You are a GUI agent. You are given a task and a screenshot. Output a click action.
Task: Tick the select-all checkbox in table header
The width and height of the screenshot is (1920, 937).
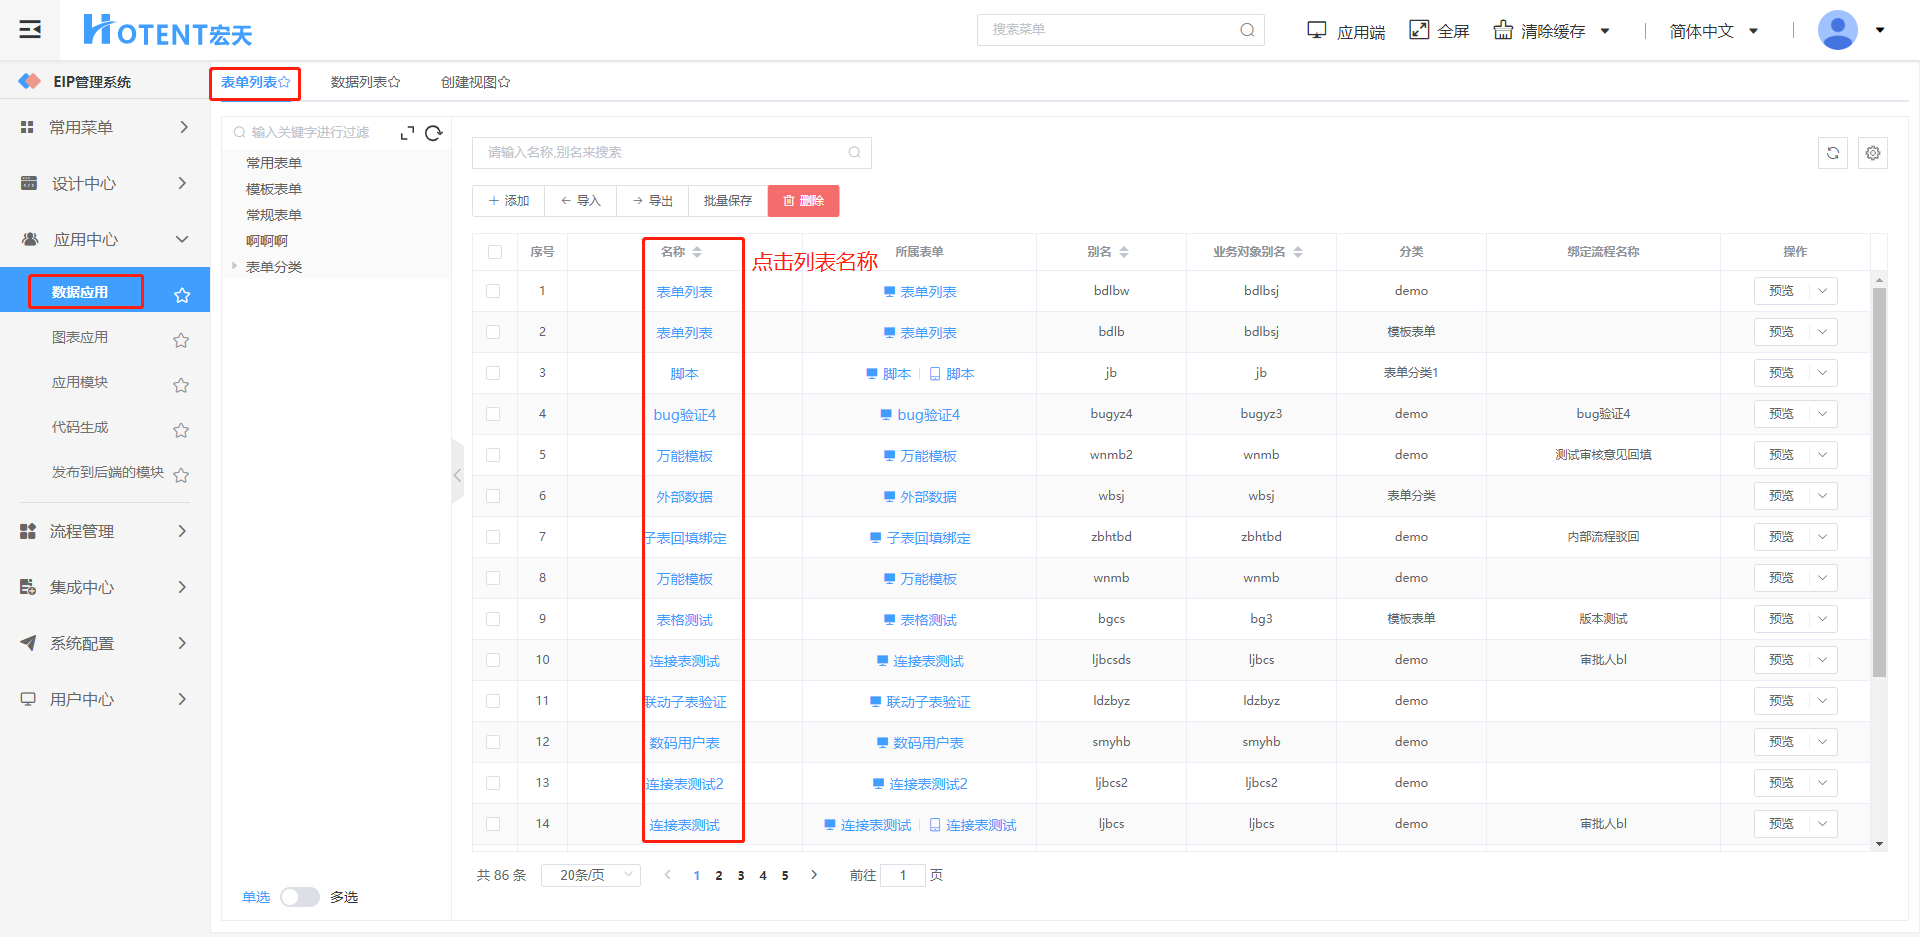[495, 252]
